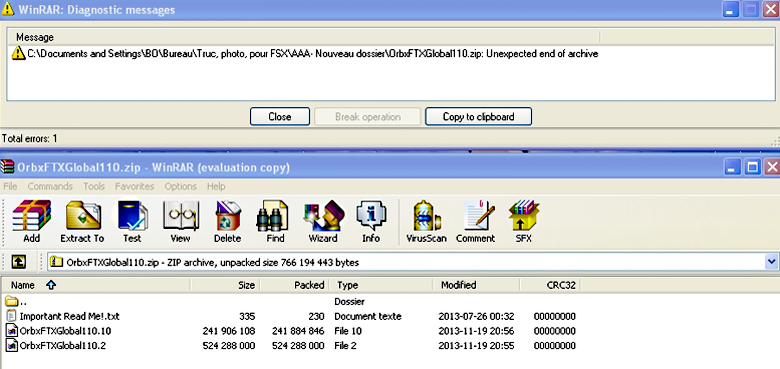Select the Important Read Me!.txt file
The image size is (780, 369).
tap(69, 316)
